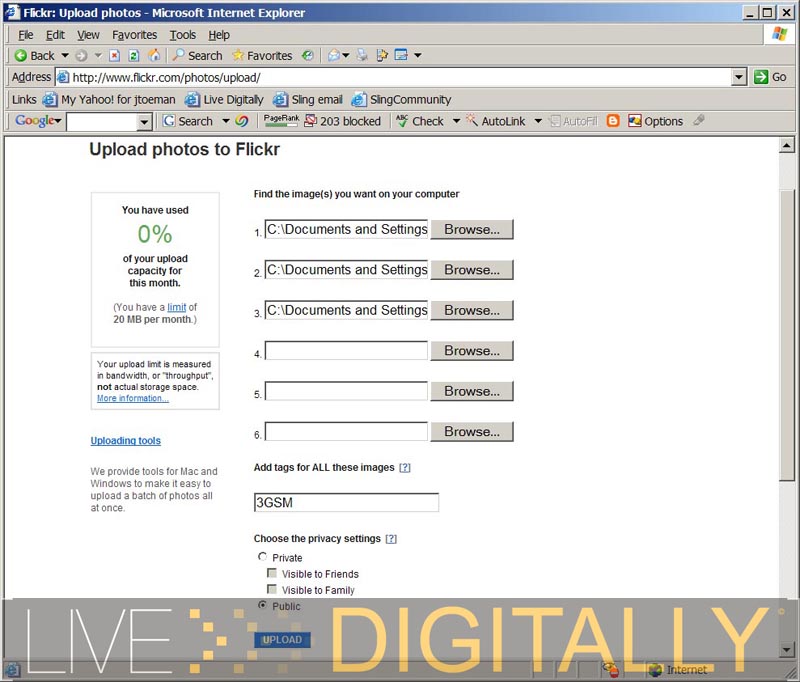Check the Visible to Family checkbox
The width and height of the screenshot is (800, 682).
272,590
